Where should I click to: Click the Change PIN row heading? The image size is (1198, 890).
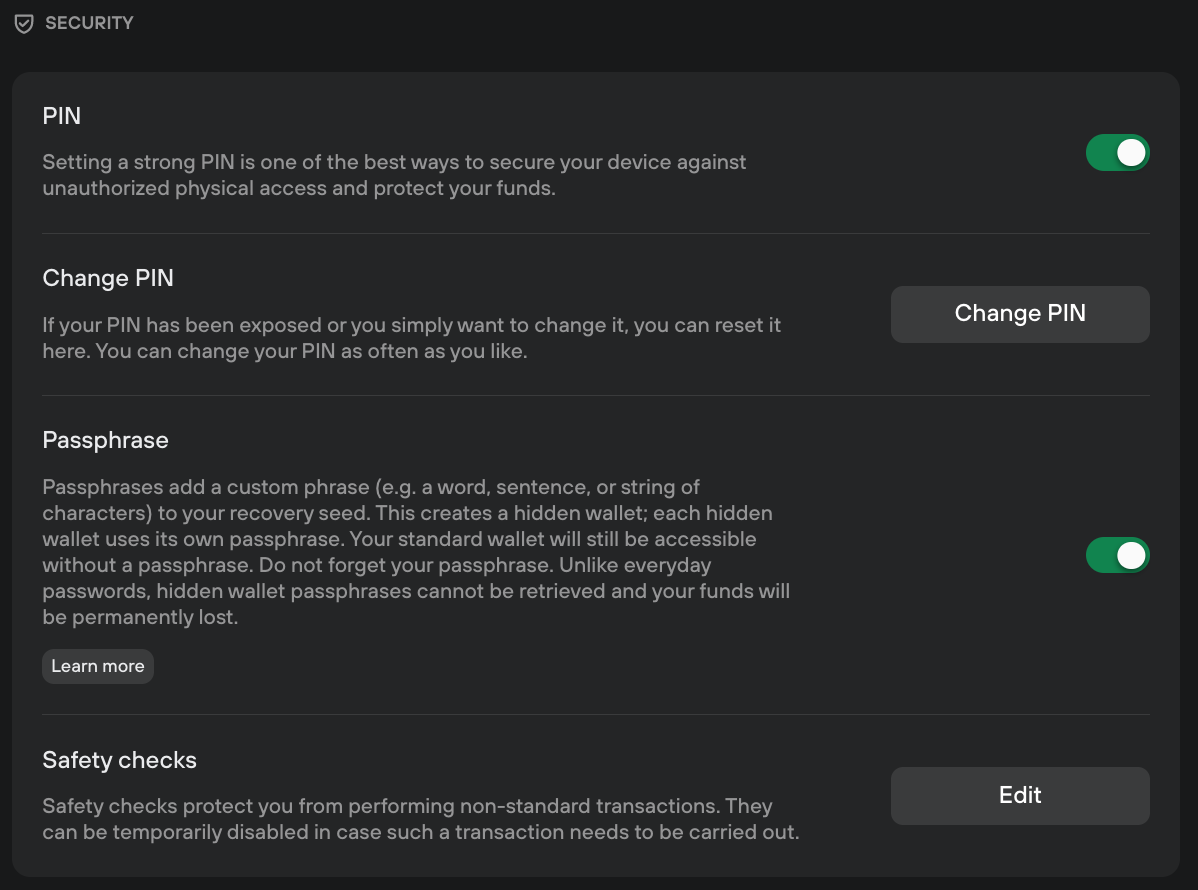108,278
